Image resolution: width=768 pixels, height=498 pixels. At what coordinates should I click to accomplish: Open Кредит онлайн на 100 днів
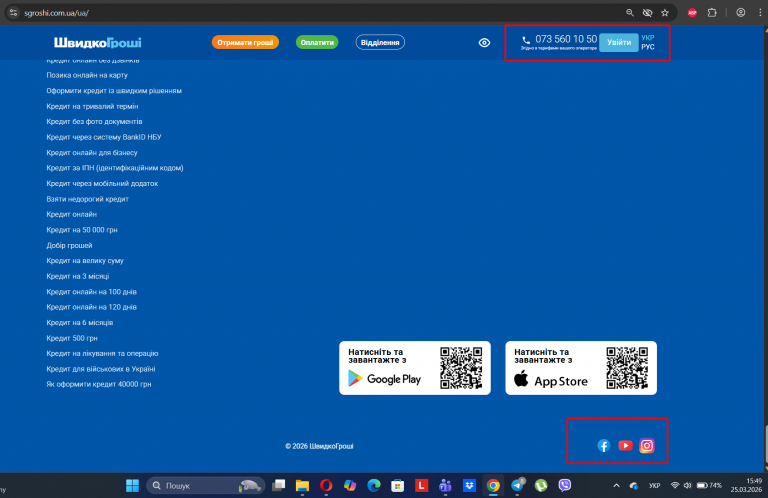click(x=91, y=292)
